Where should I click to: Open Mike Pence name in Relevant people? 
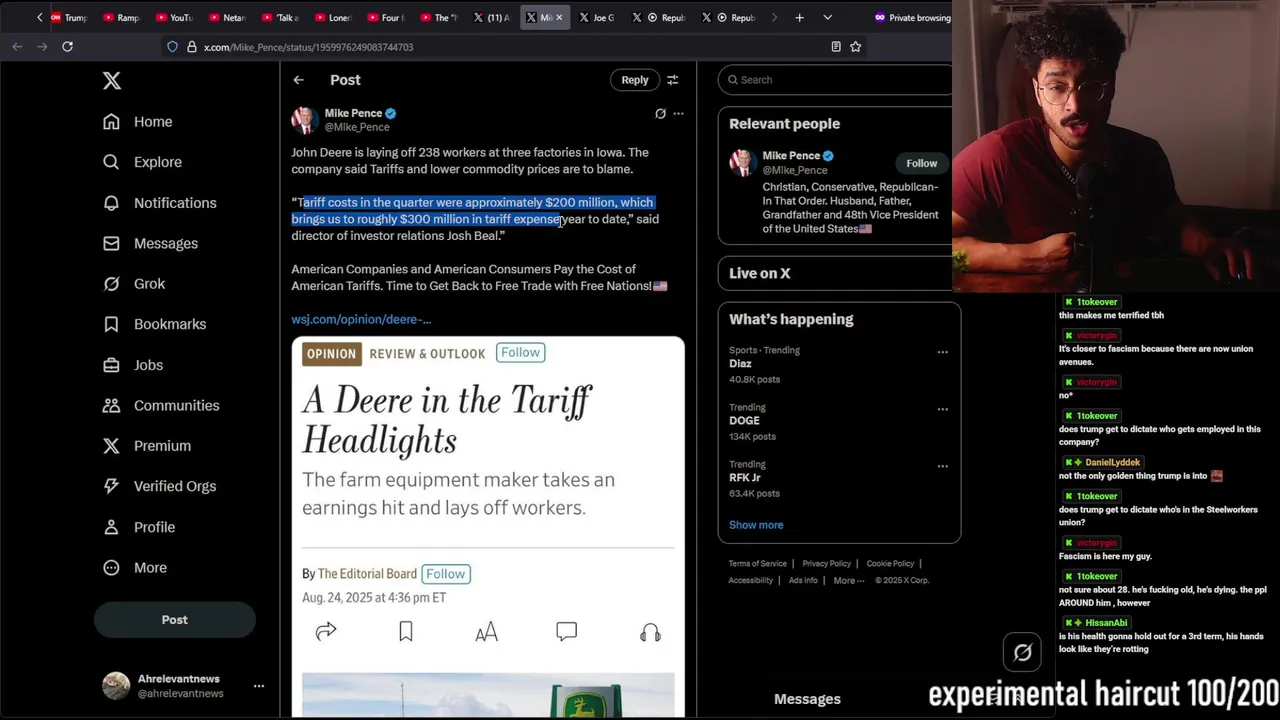point(791,156)
